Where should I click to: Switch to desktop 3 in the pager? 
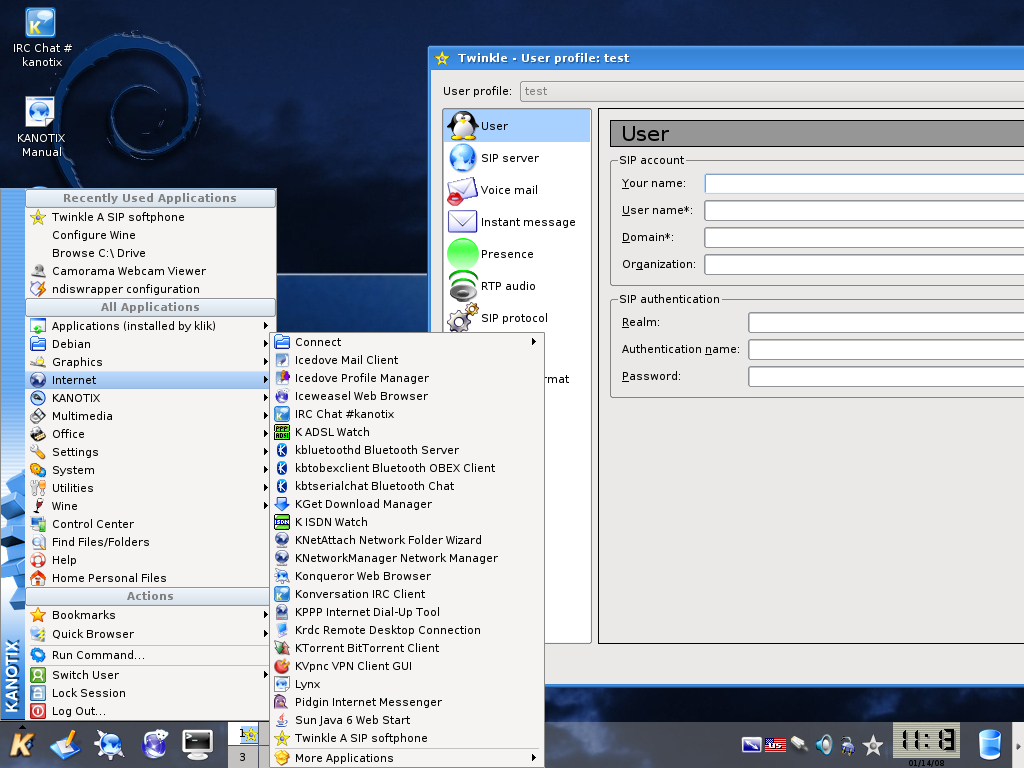pyautogui.click(x=243, y=757)
